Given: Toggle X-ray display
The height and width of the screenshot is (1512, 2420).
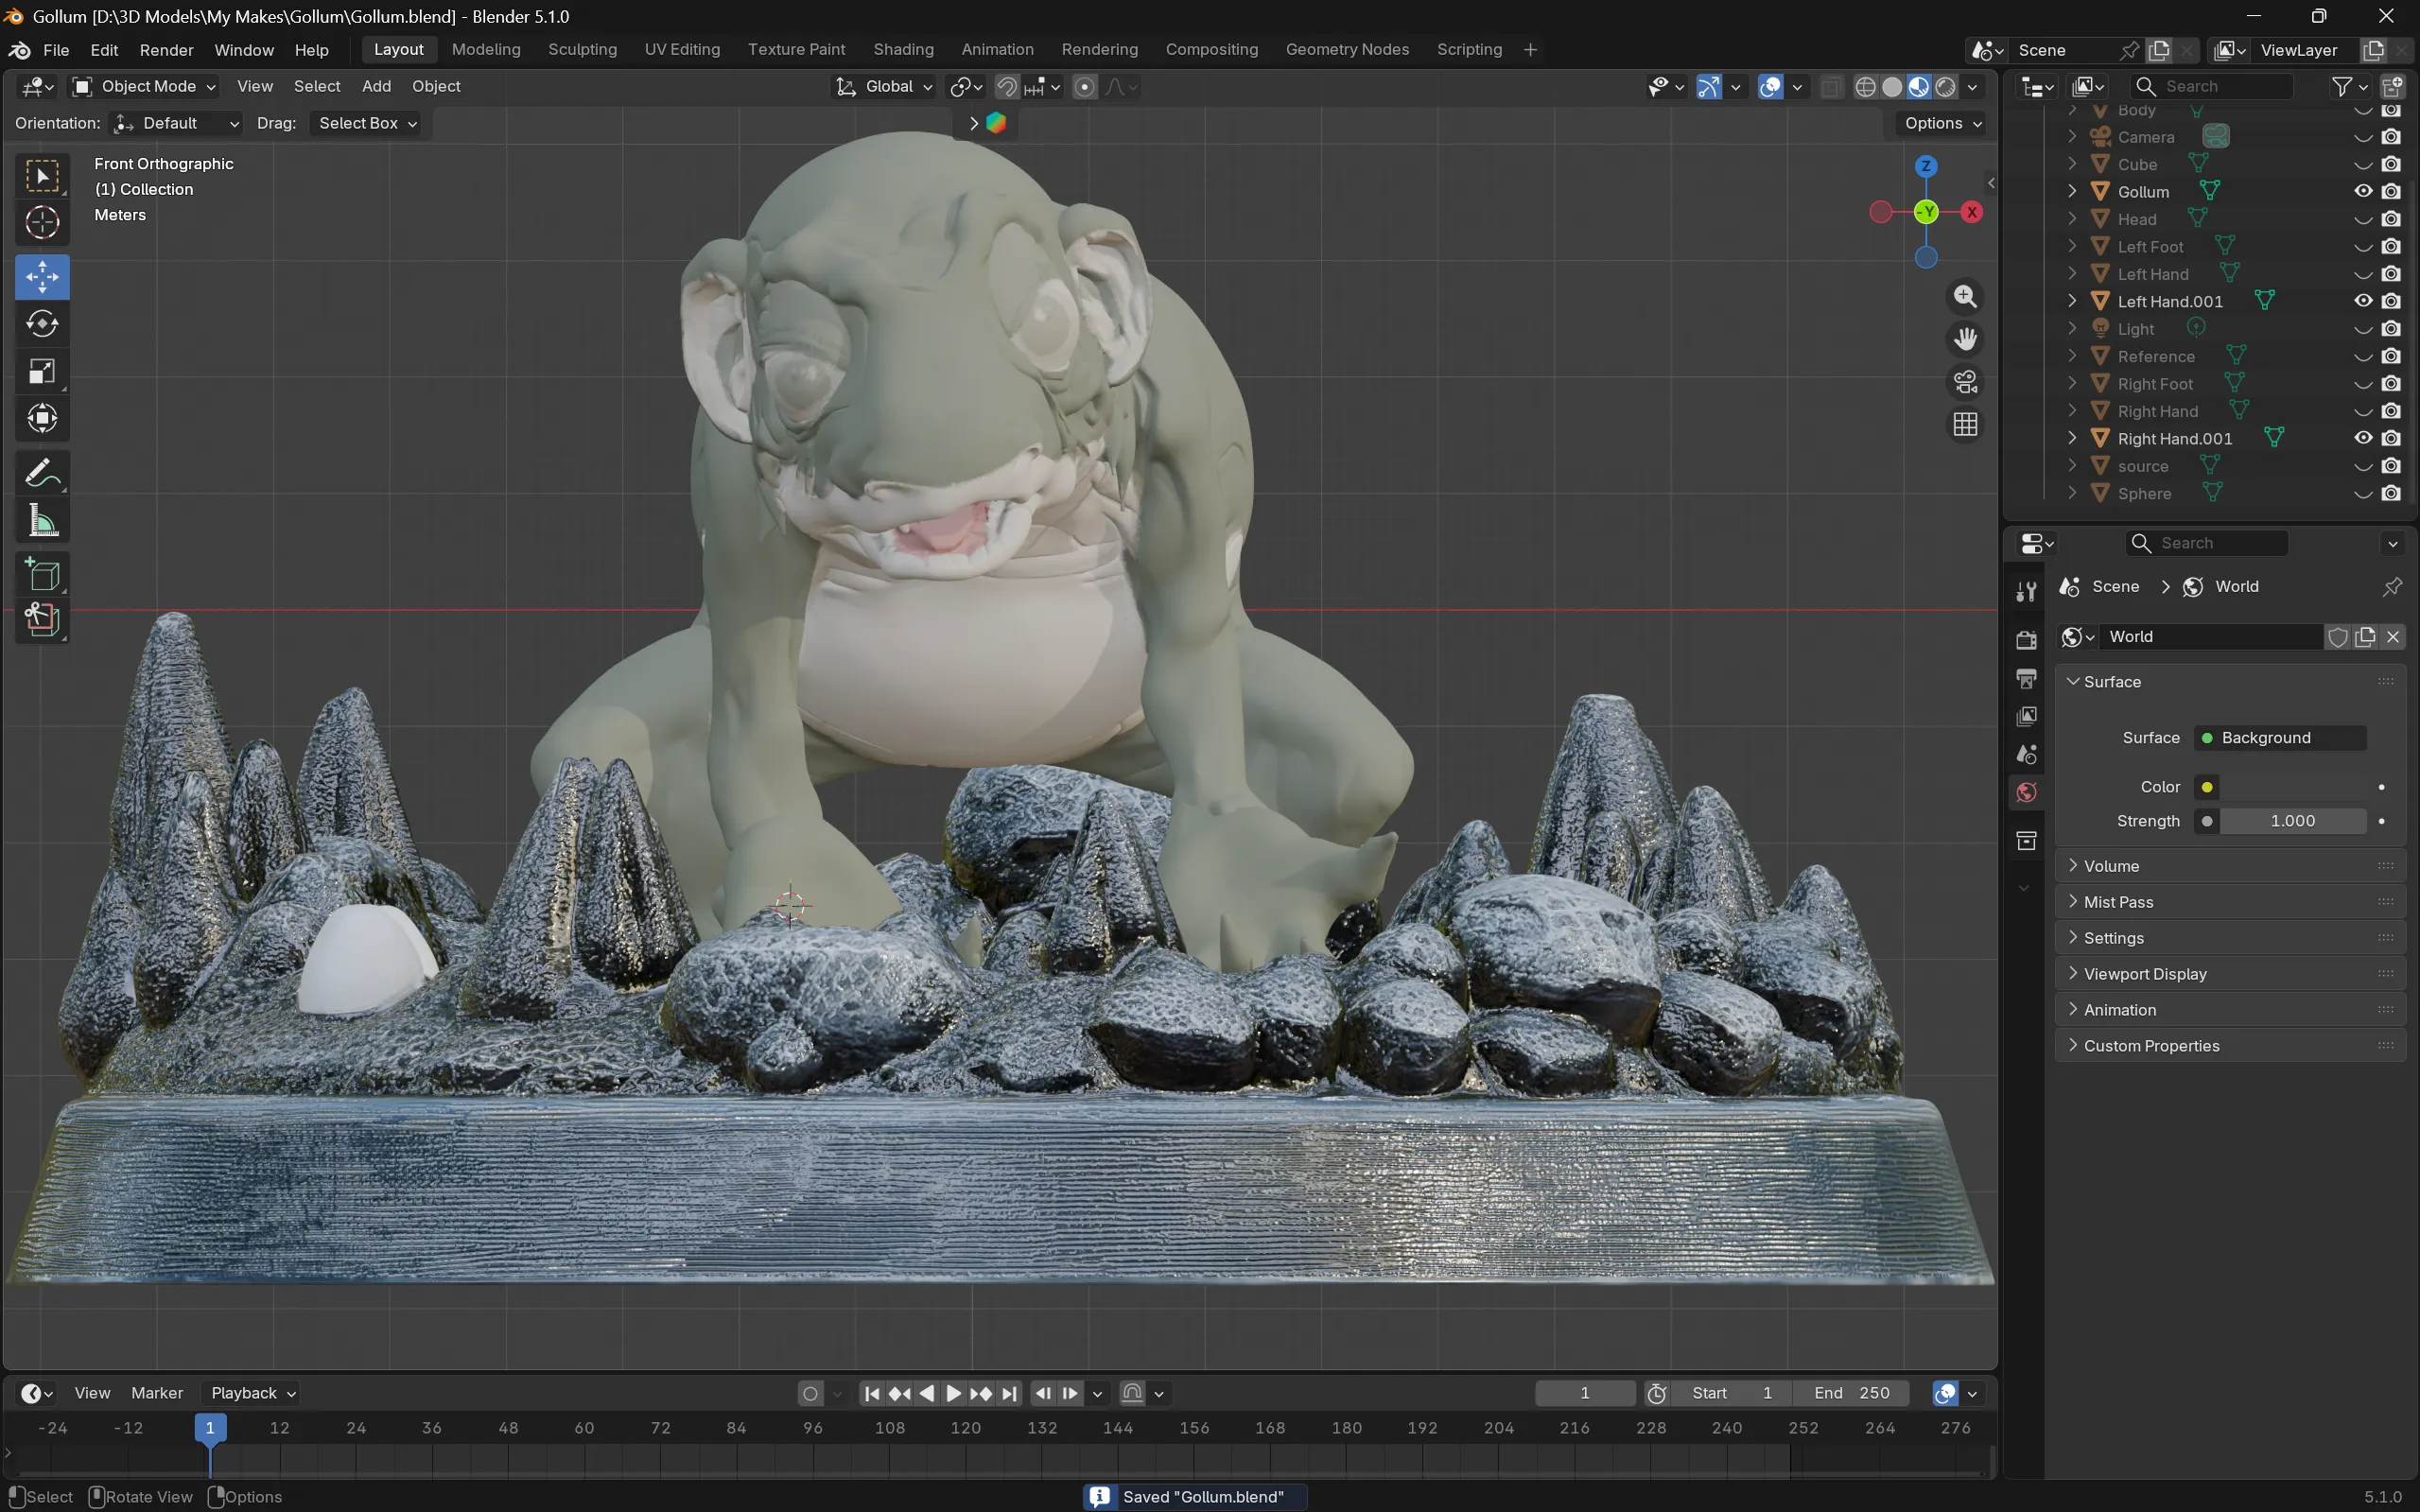Looking at the screenshot, I should (1831, 87).
